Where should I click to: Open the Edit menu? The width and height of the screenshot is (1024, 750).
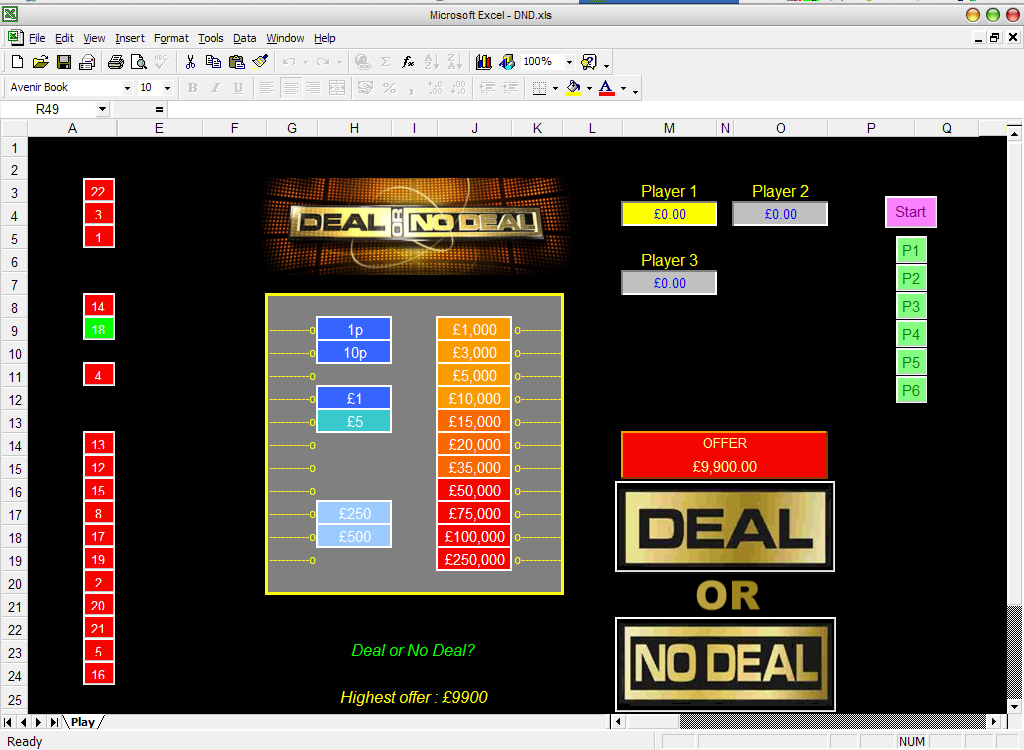tap(64, 39)
